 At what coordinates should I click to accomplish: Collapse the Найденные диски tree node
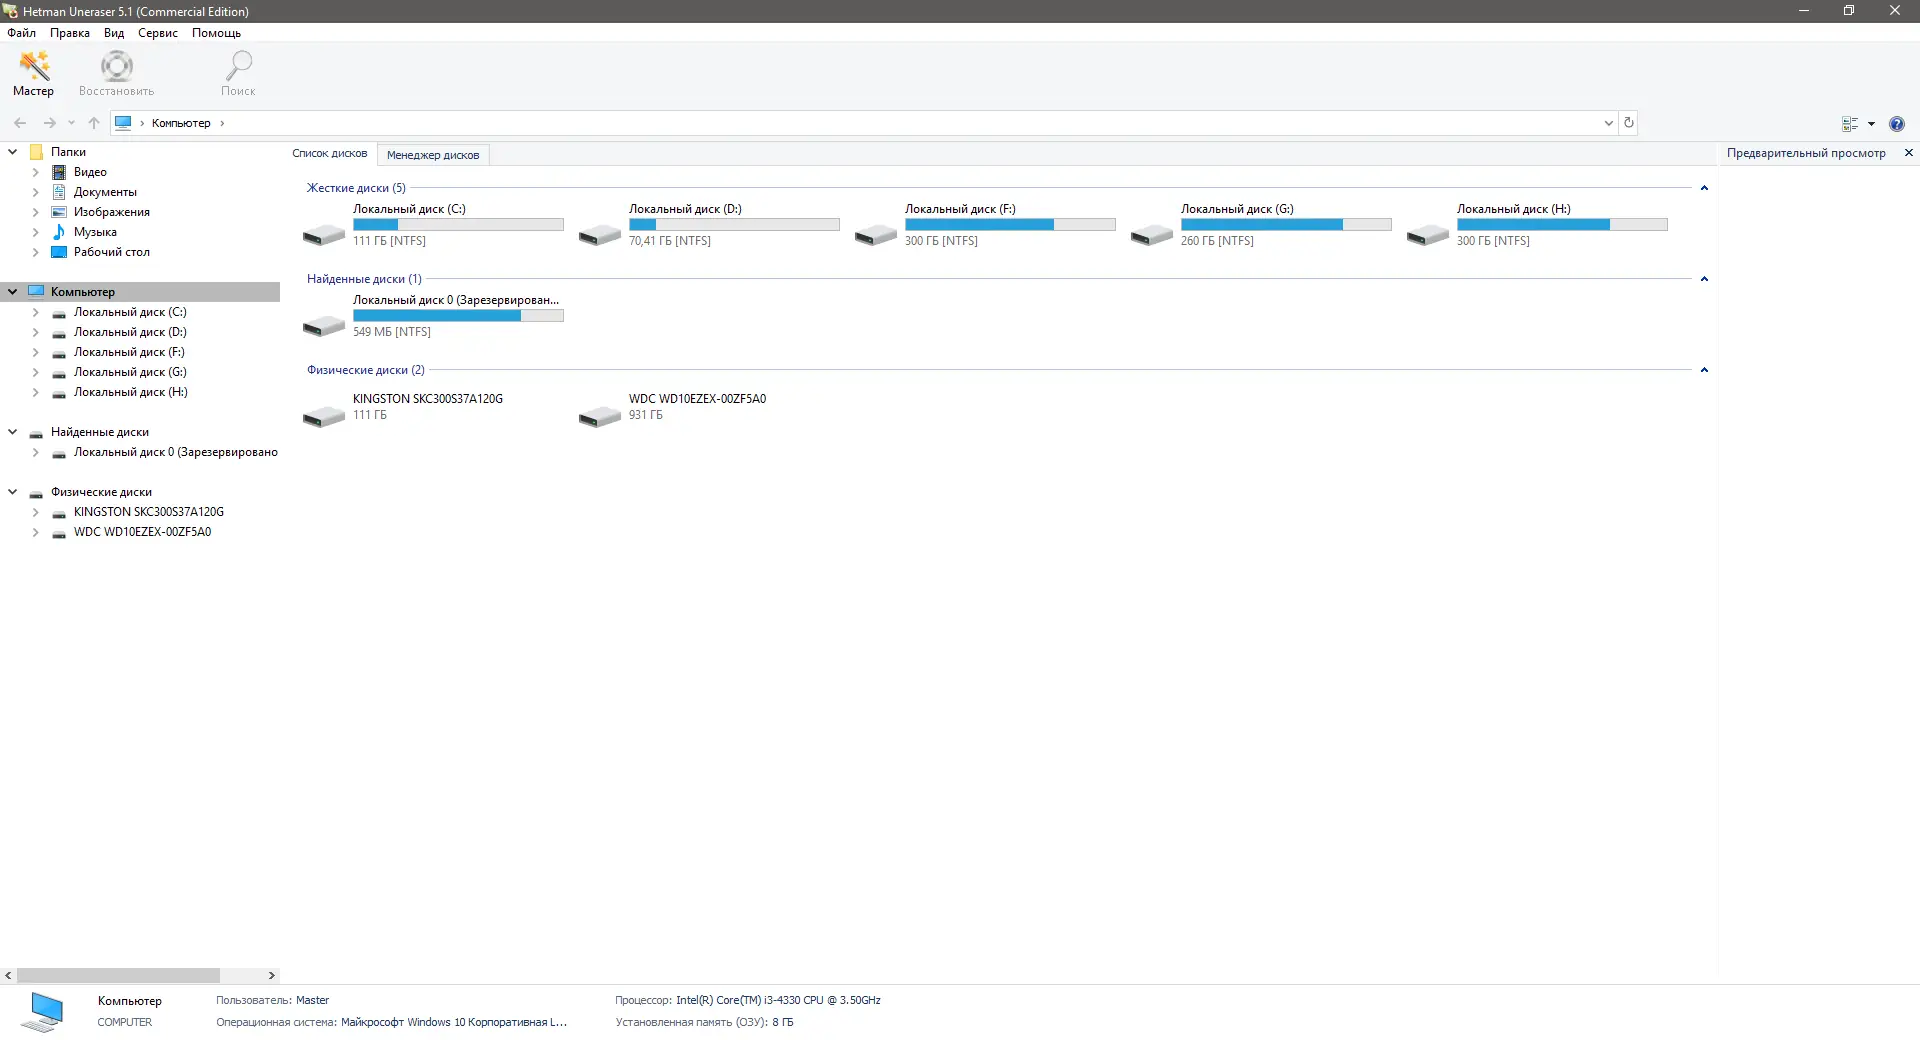coord(13,432)
